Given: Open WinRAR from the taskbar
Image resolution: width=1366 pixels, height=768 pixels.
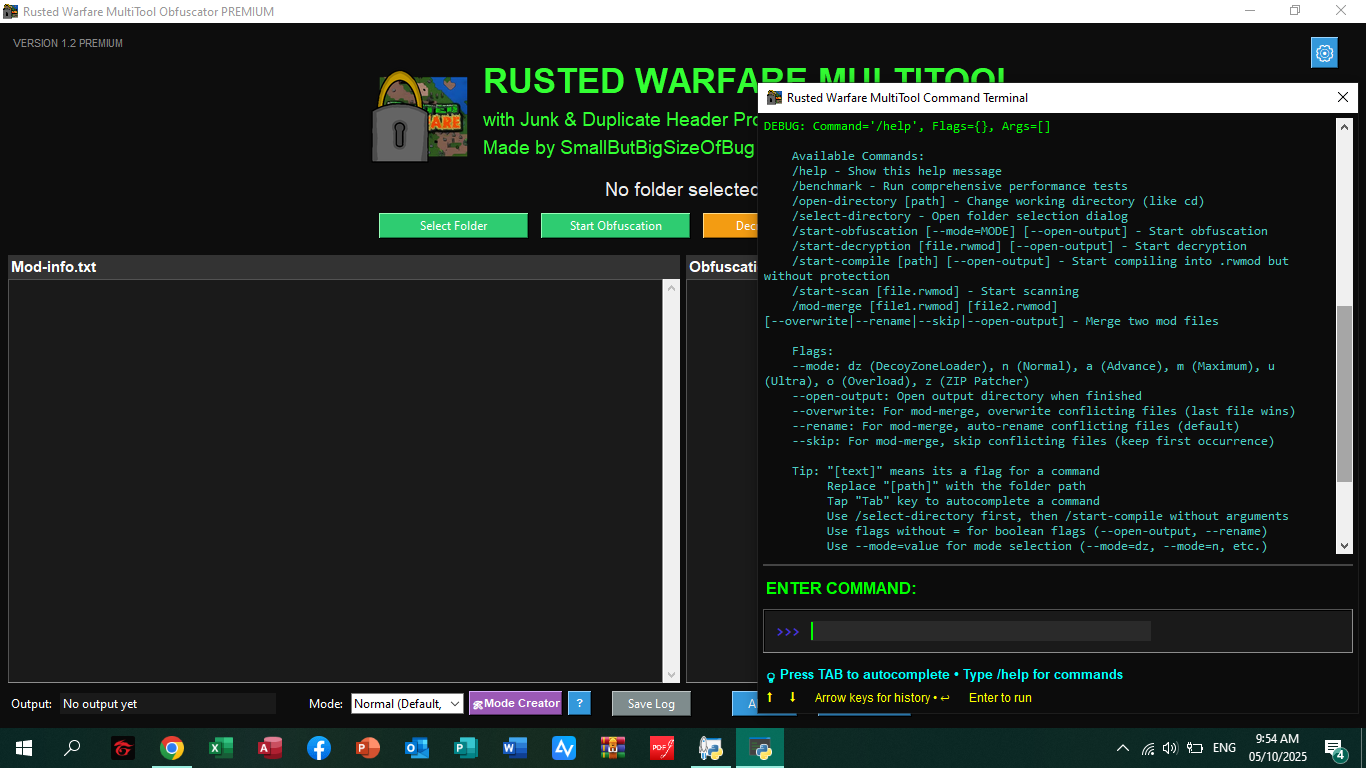Looking at the screenshot, I should click(613, 747).
